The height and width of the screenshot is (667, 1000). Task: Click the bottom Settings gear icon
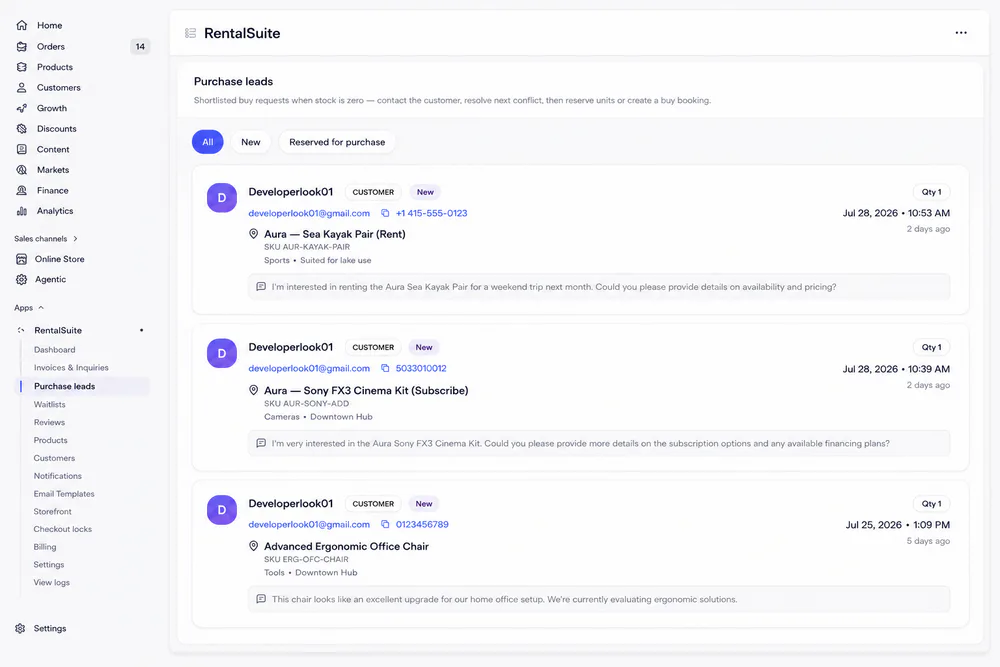point(20,628)
